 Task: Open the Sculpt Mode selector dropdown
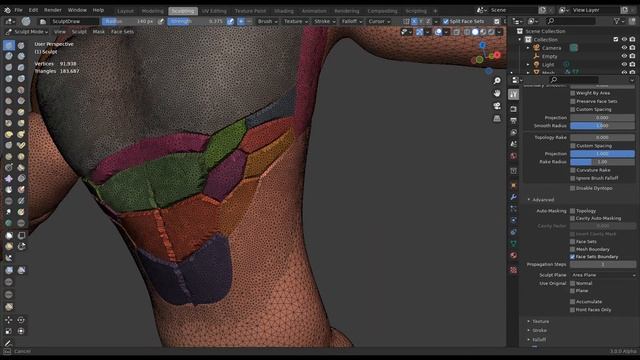pos(27,31)
